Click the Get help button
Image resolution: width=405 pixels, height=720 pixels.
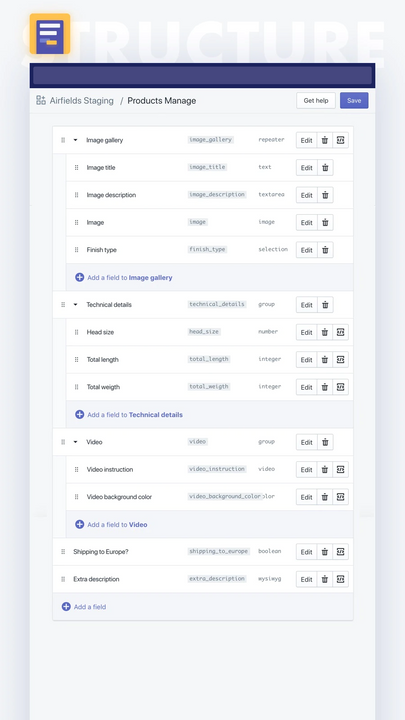coord(316,101)
